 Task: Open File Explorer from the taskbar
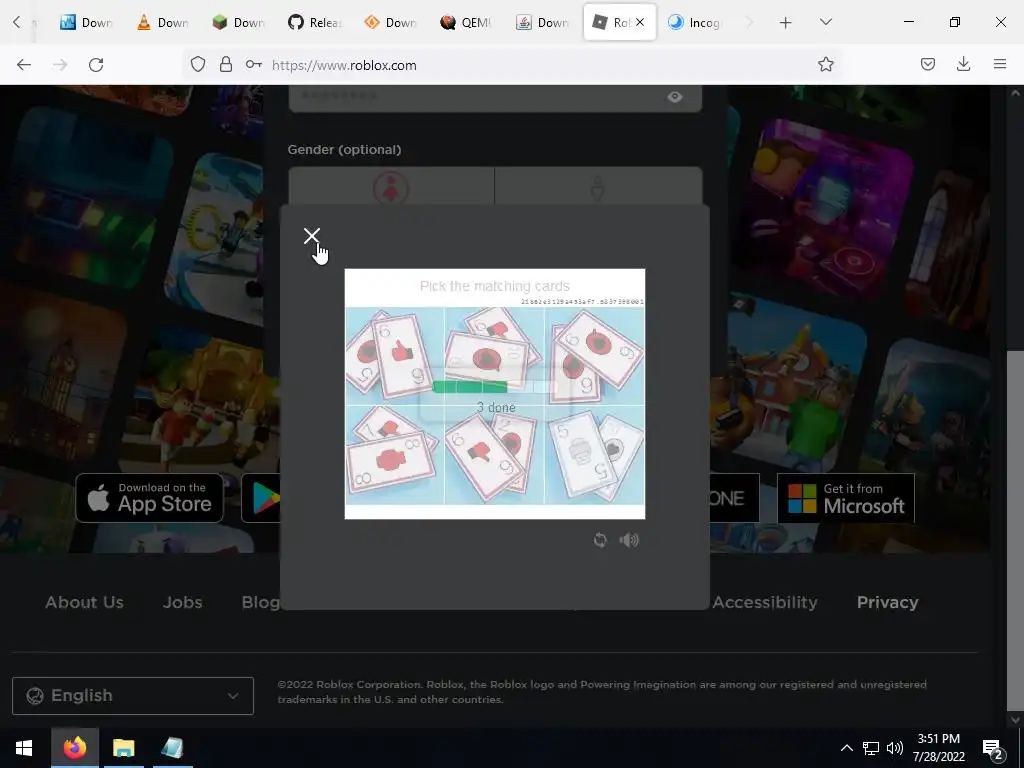pos(123,748)
